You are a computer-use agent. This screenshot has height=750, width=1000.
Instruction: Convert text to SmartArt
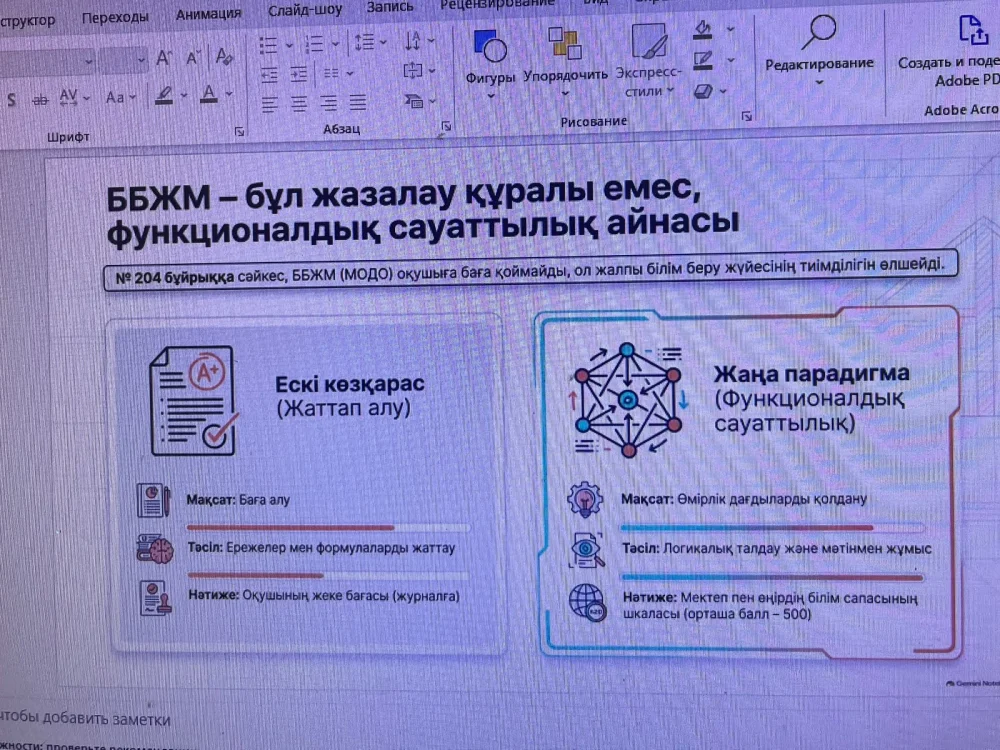click(420, 100)
